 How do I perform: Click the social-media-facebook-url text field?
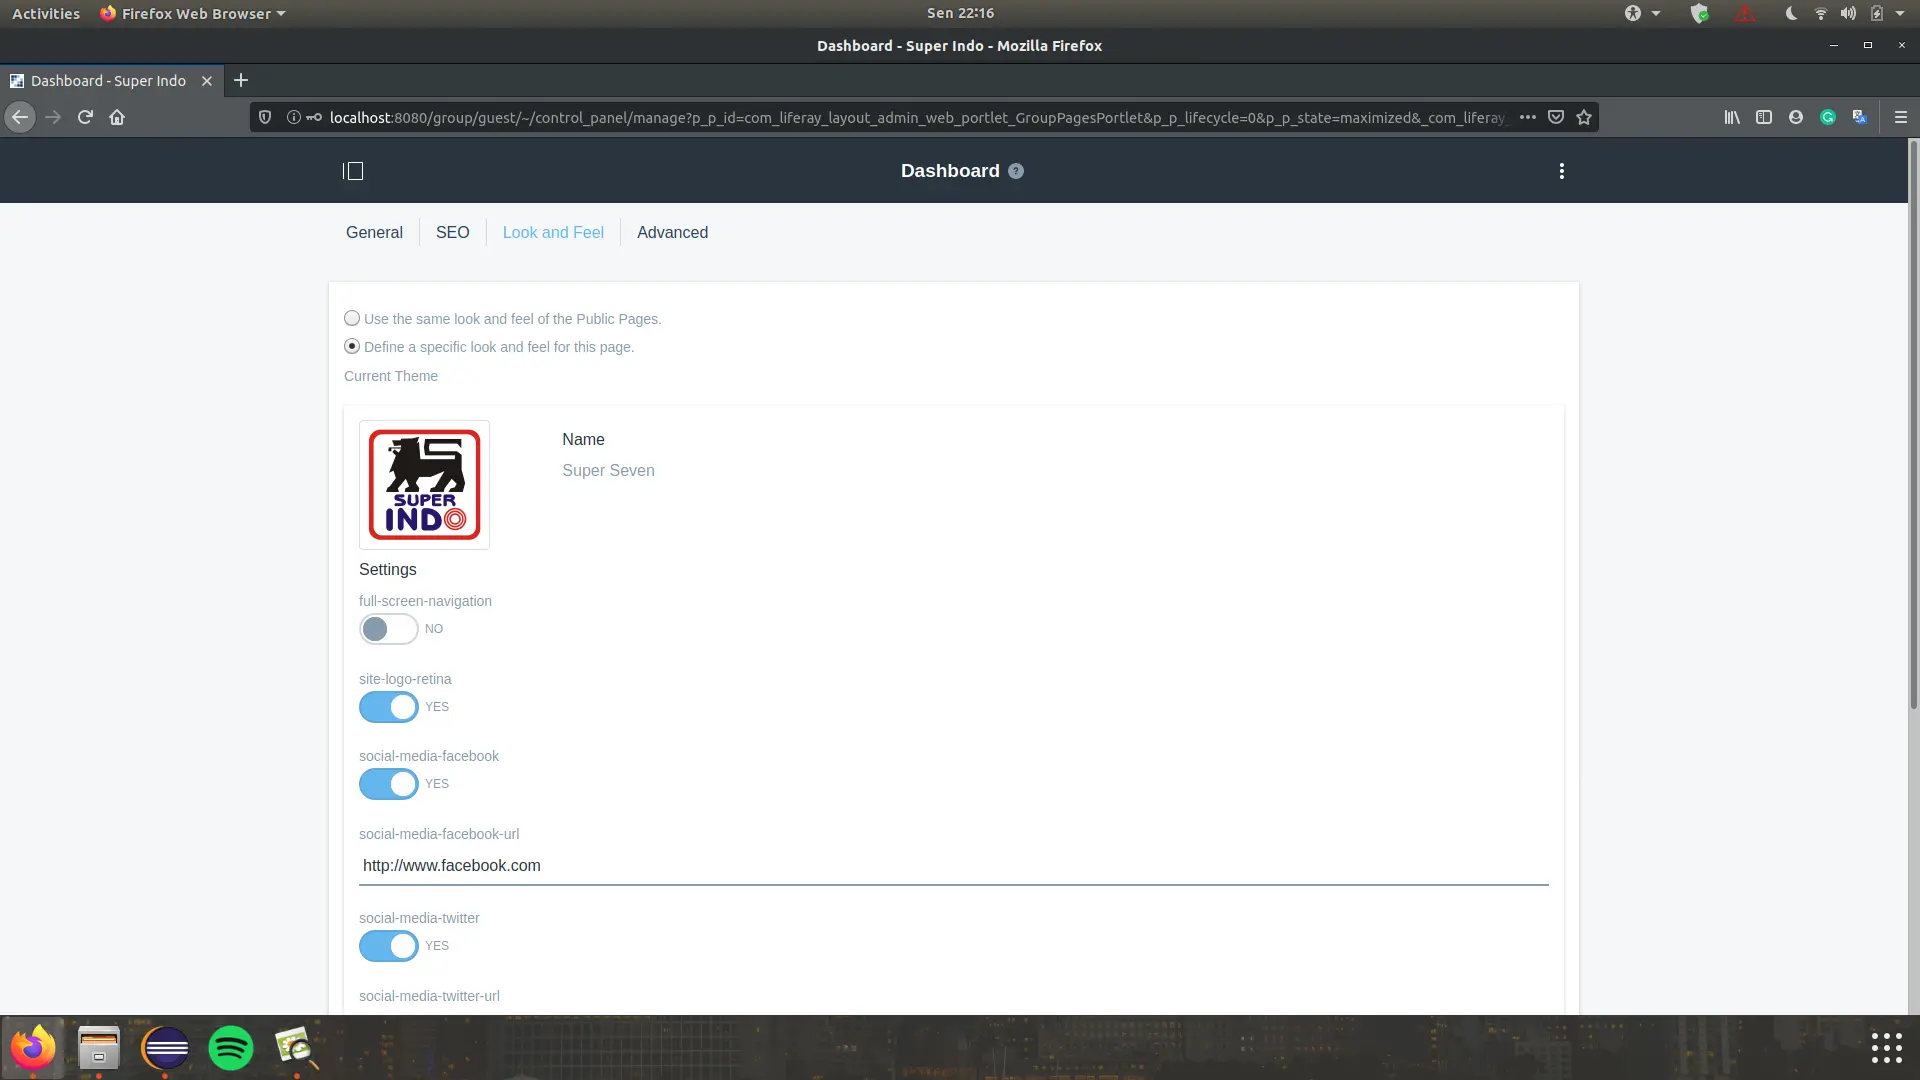pos(953,866)
